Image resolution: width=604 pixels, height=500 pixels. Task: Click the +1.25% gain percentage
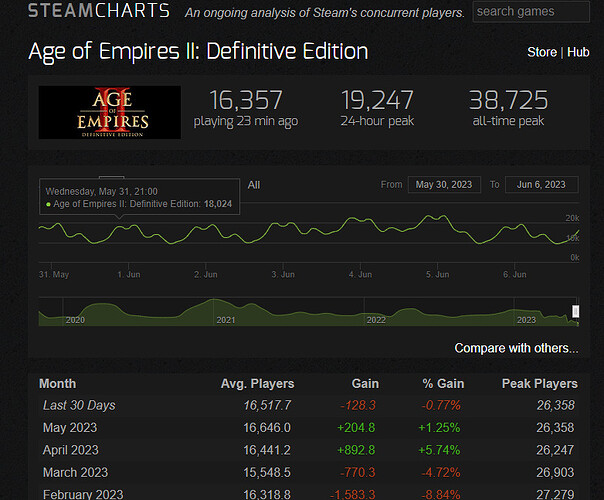click(439, 428)
